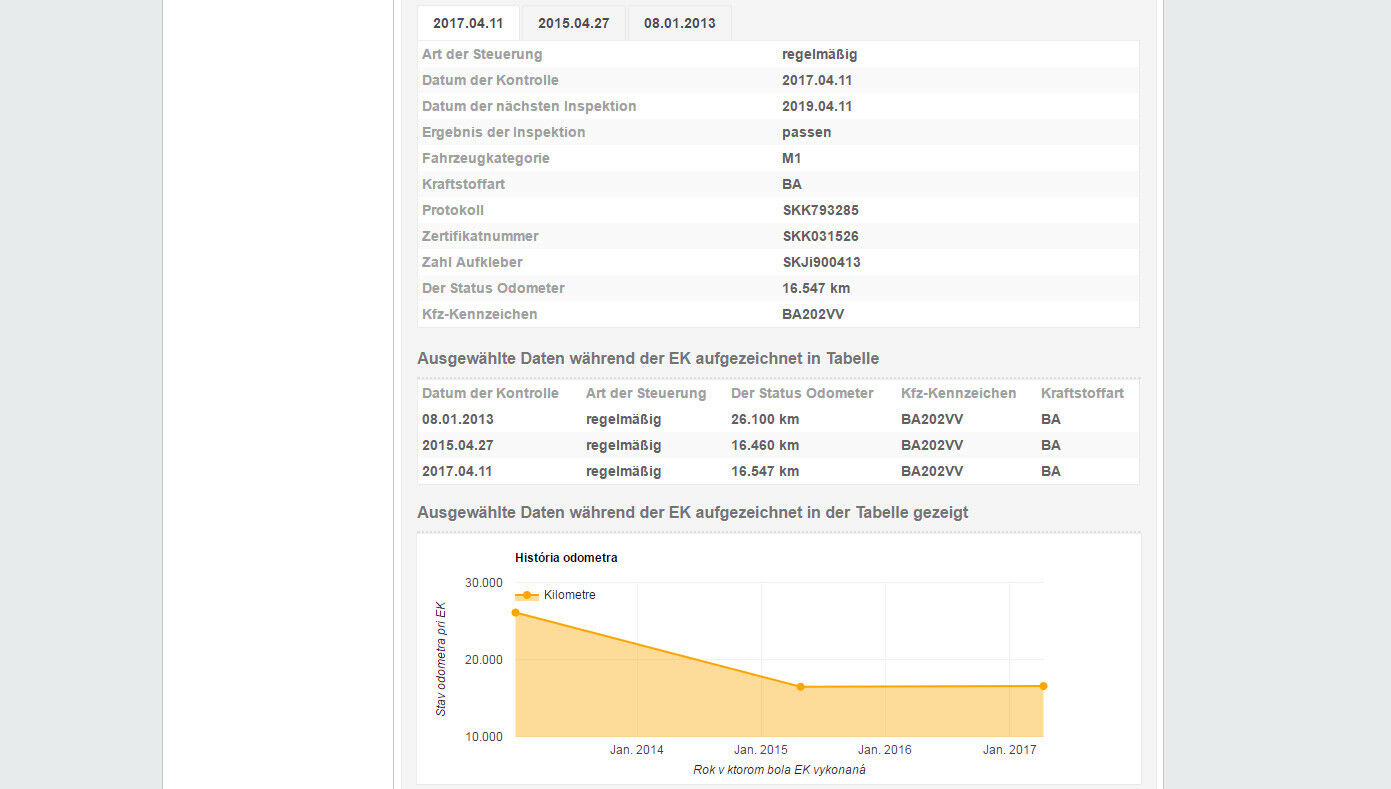Switch to the 2015.04.27 tab
Screen dimensions: 1391x789
point(573,22)
